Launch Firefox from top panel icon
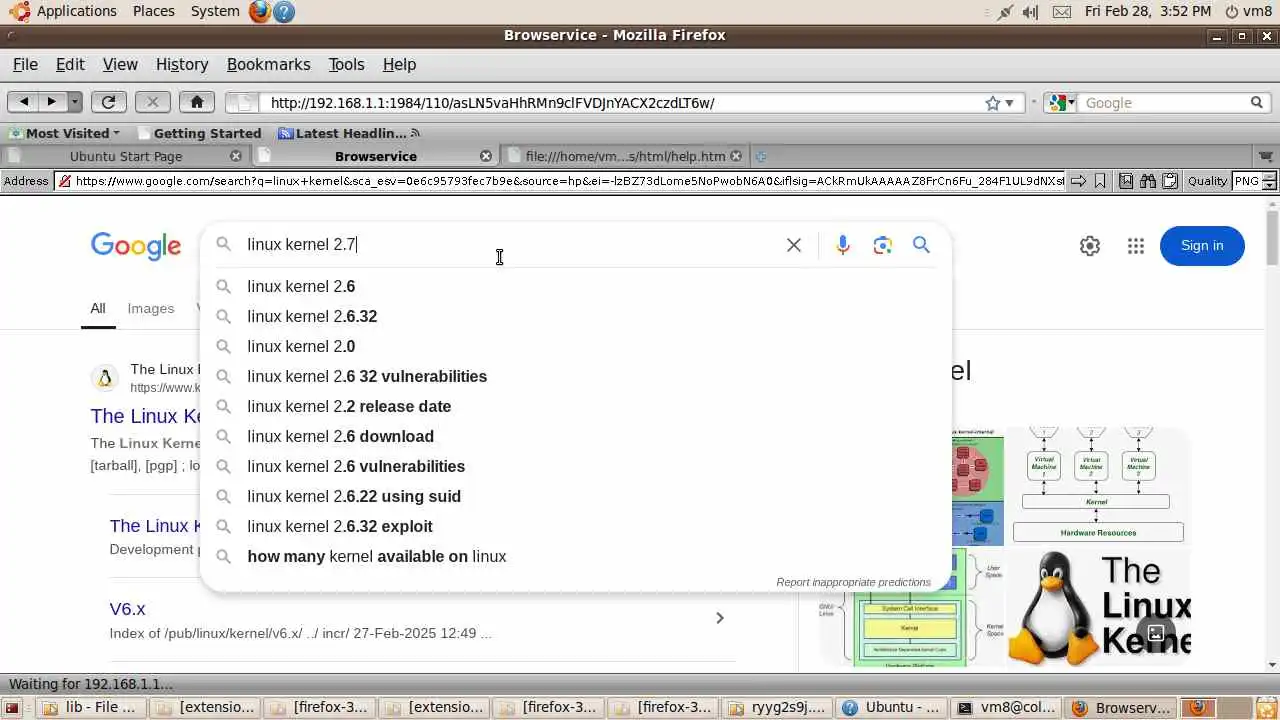The width and height of the screenshot is (1280, 720). (260, 12)
